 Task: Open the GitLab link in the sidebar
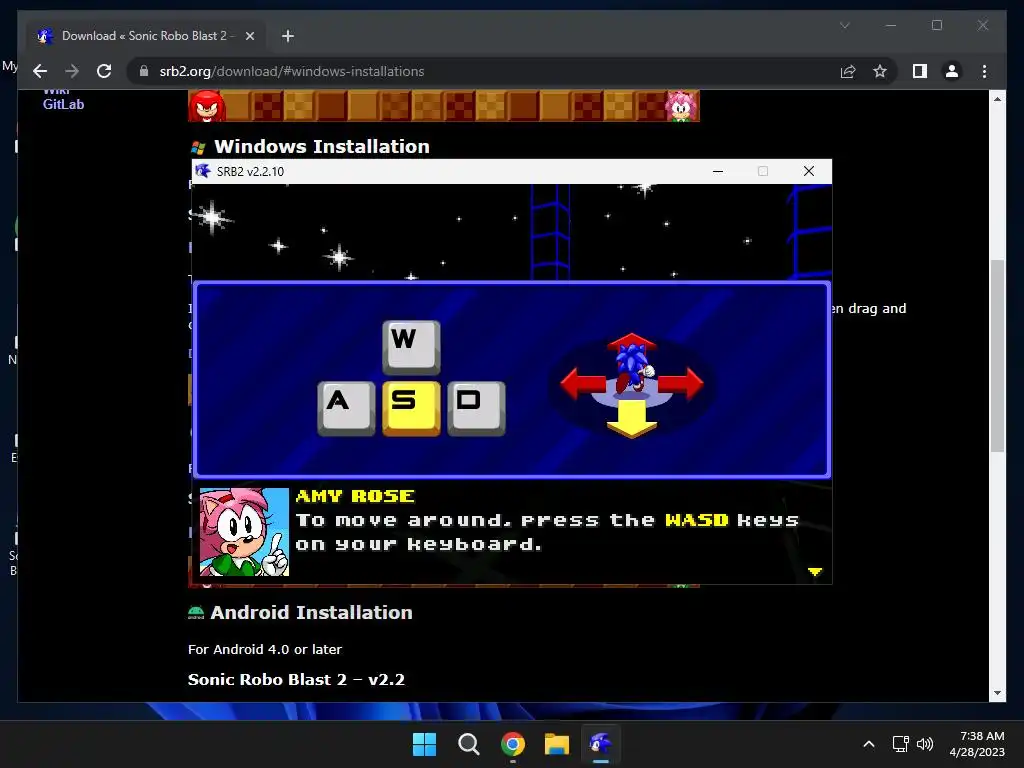point(63,104)
